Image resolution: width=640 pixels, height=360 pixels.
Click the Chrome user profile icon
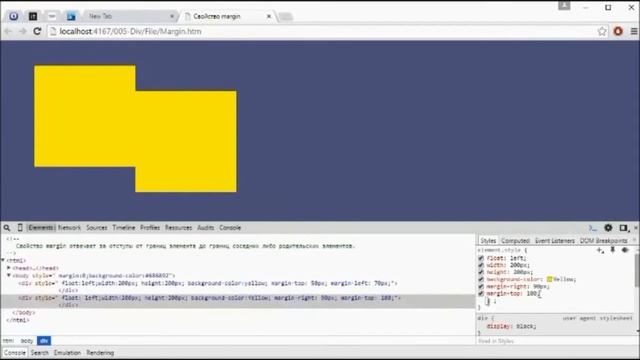[x=564, y=5]
